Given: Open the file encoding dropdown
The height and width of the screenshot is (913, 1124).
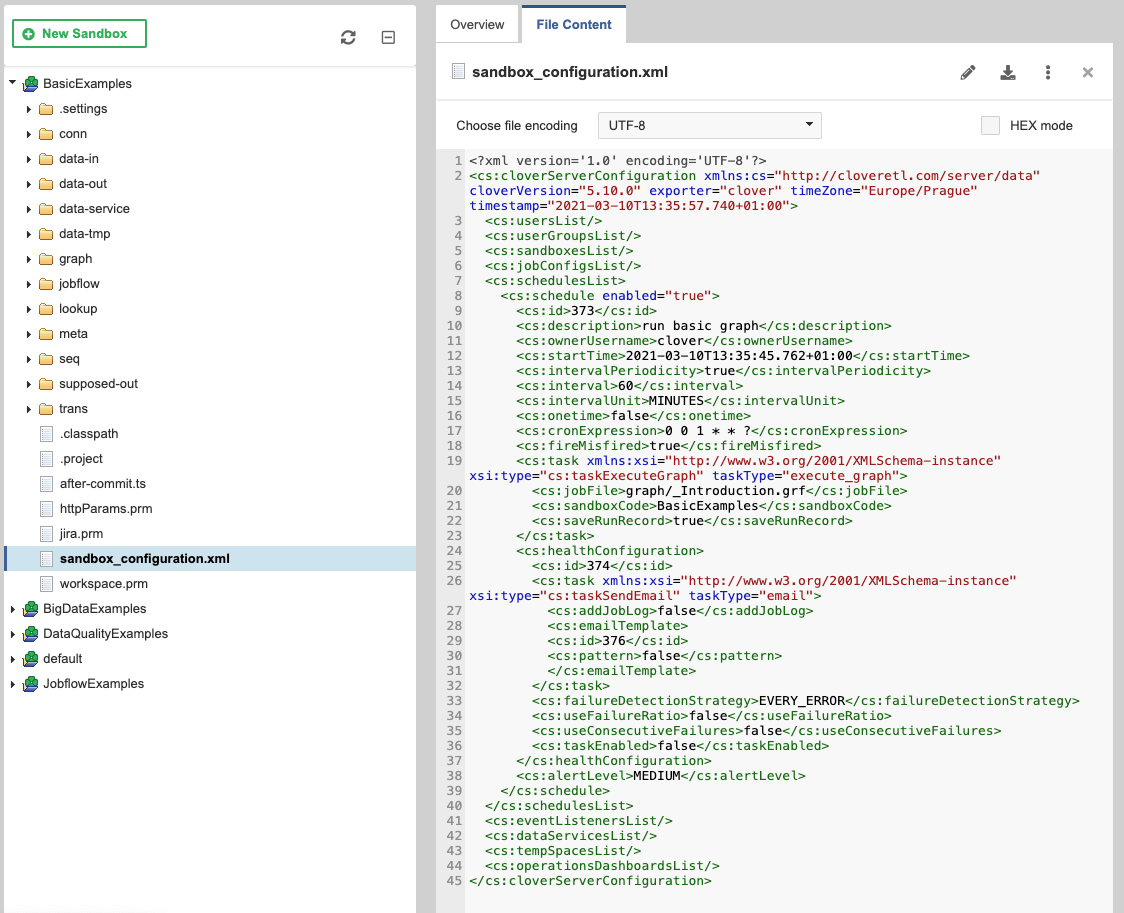Looking at the screenshot, I should [709, 125].
